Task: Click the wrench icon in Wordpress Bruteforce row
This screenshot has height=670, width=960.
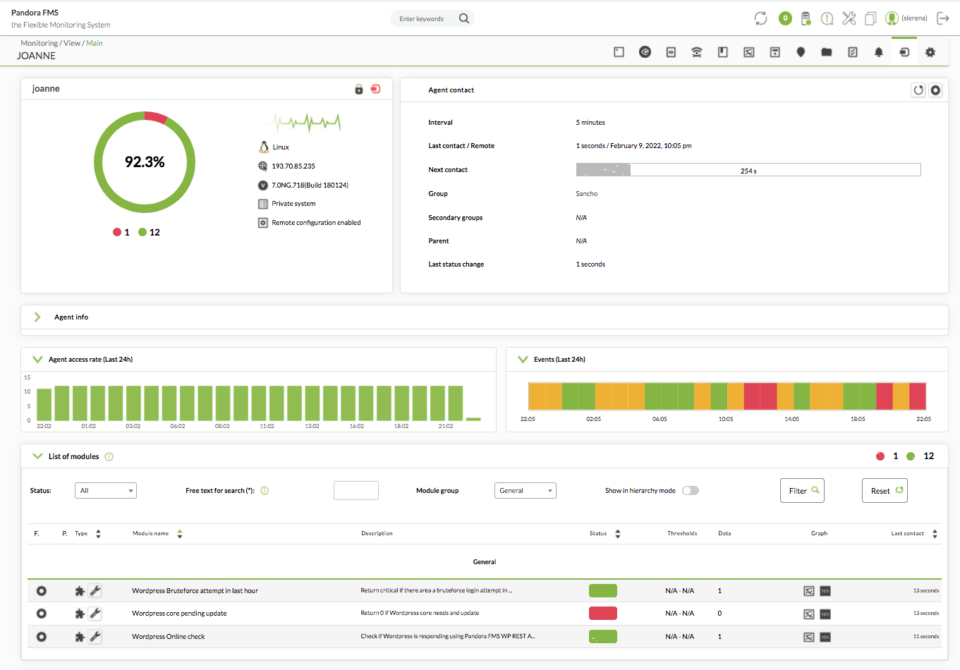Action: coord(95,591)
